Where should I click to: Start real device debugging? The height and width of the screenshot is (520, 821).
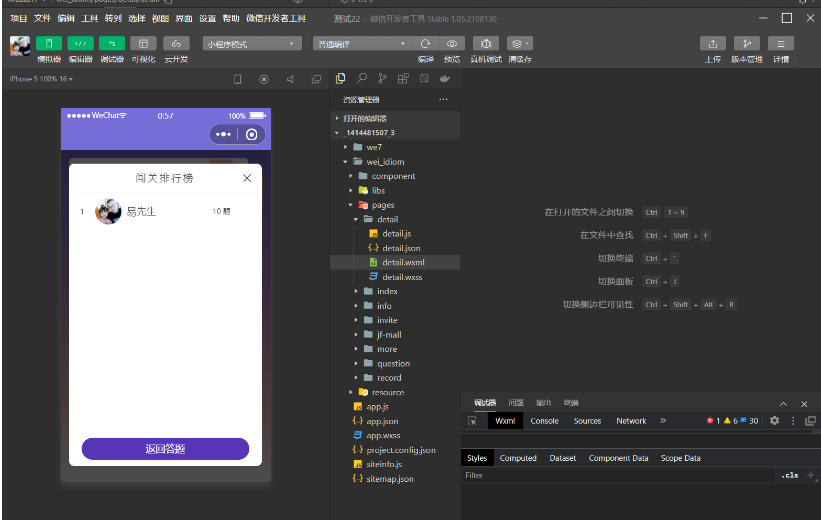(486, 43)
